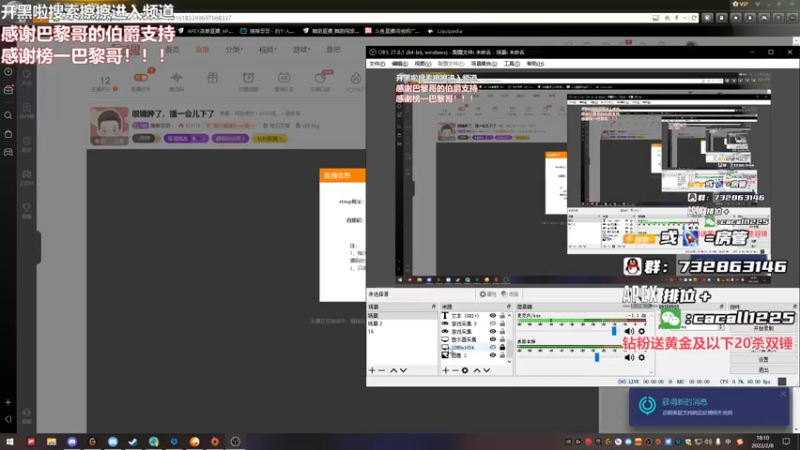Screen dimensions: 800x450
Task: Open Discord from the taskbar
Action: [x=72, y=441]
